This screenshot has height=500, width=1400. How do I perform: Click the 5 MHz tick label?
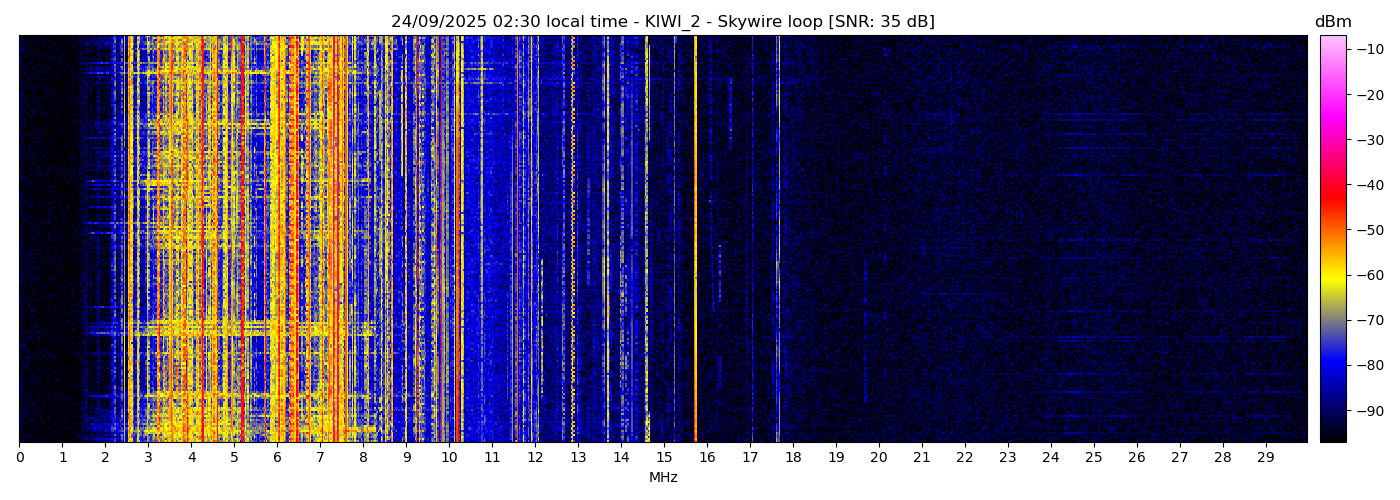(234, 457)
